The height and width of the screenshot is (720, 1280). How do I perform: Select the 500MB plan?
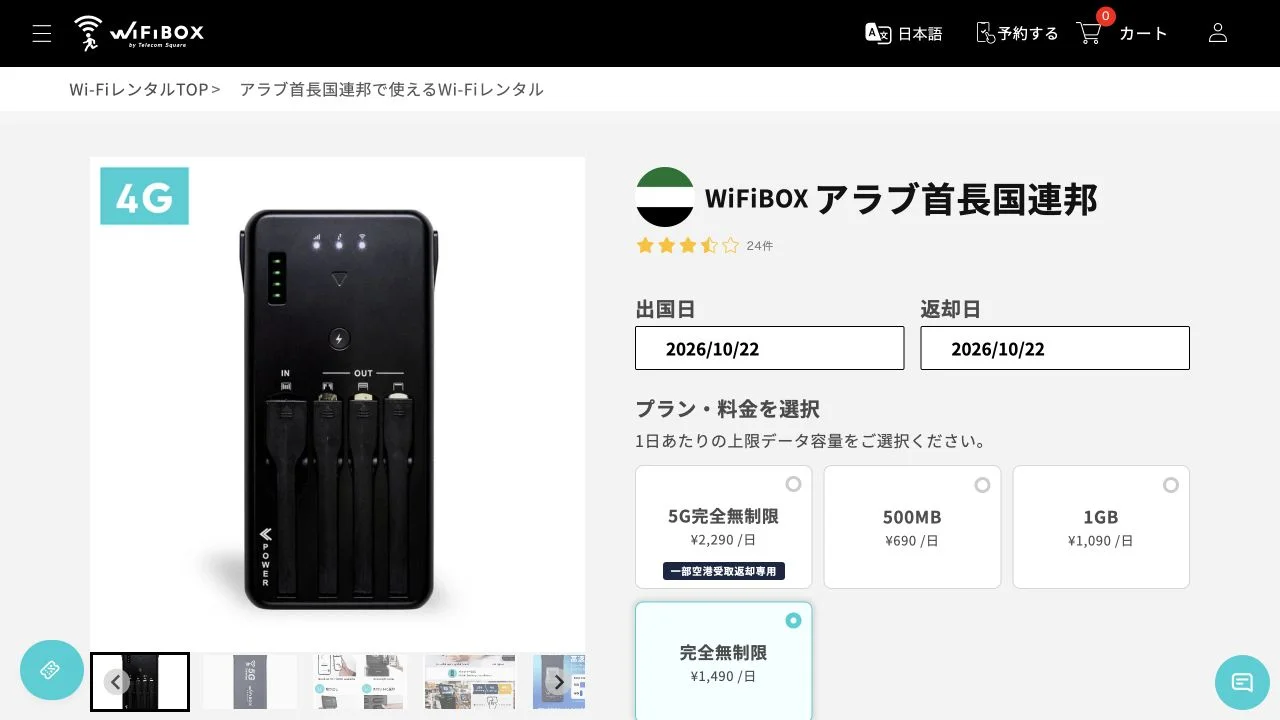click(x=912, y=527)
